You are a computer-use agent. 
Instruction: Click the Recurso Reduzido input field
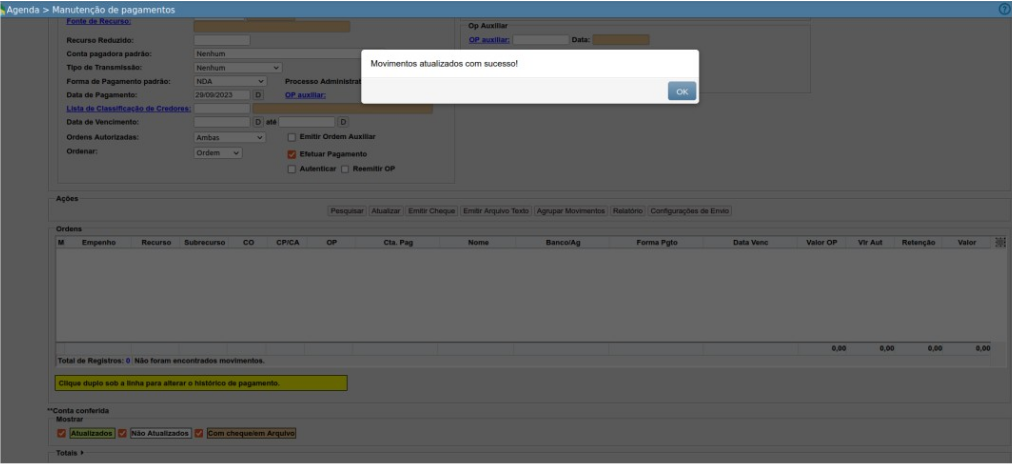tap(221, 40)
